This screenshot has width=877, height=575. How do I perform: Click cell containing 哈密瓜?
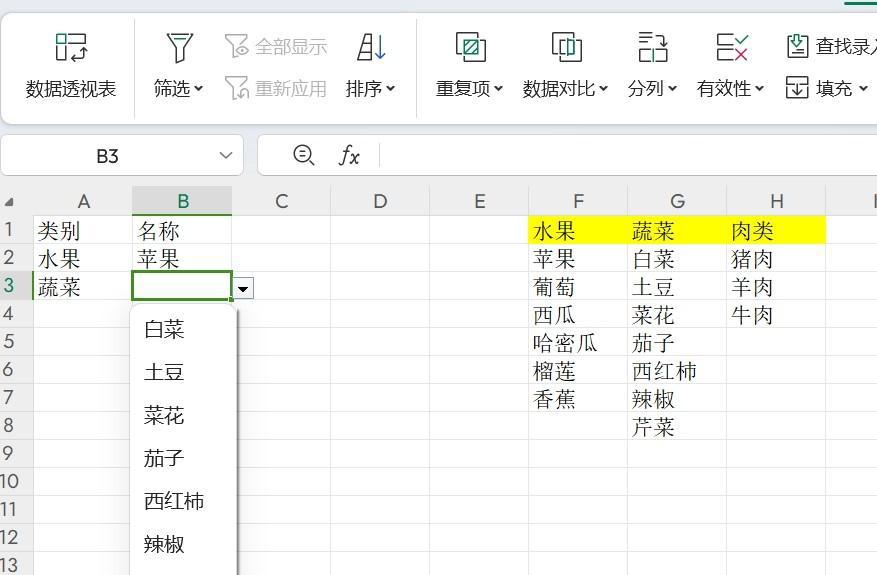click(578, 342)
